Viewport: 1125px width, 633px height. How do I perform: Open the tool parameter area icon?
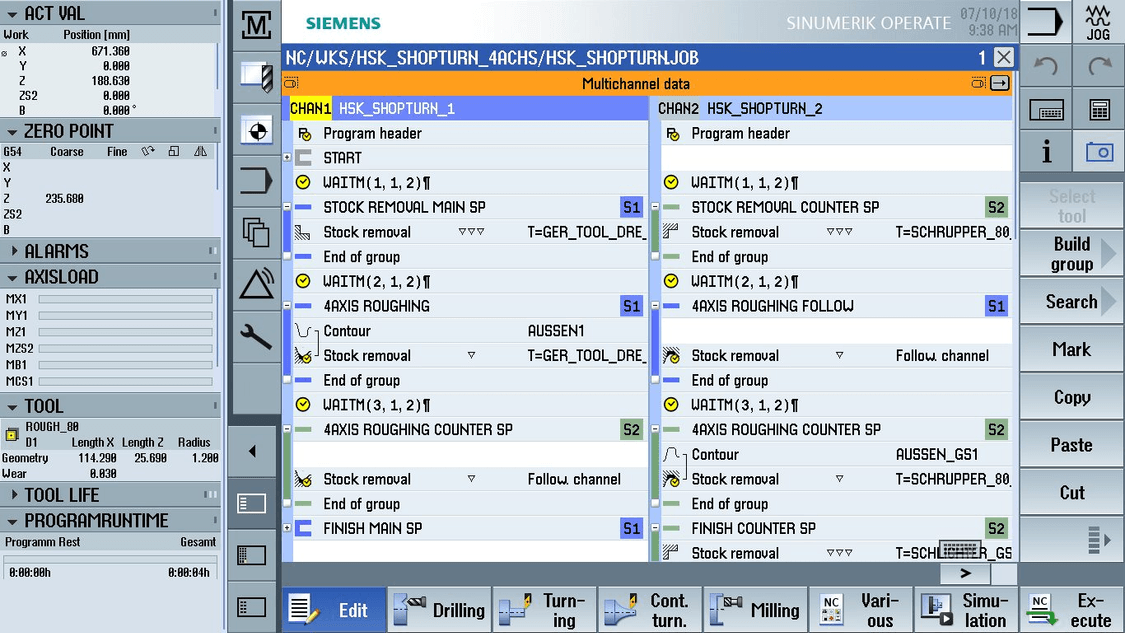(256, 77)
